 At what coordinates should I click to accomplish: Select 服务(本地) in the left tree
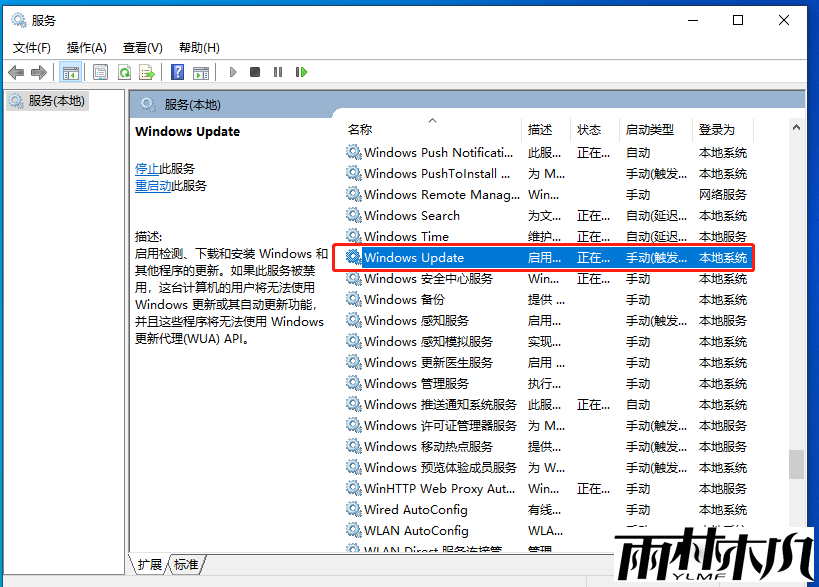[x=50, y=100]
